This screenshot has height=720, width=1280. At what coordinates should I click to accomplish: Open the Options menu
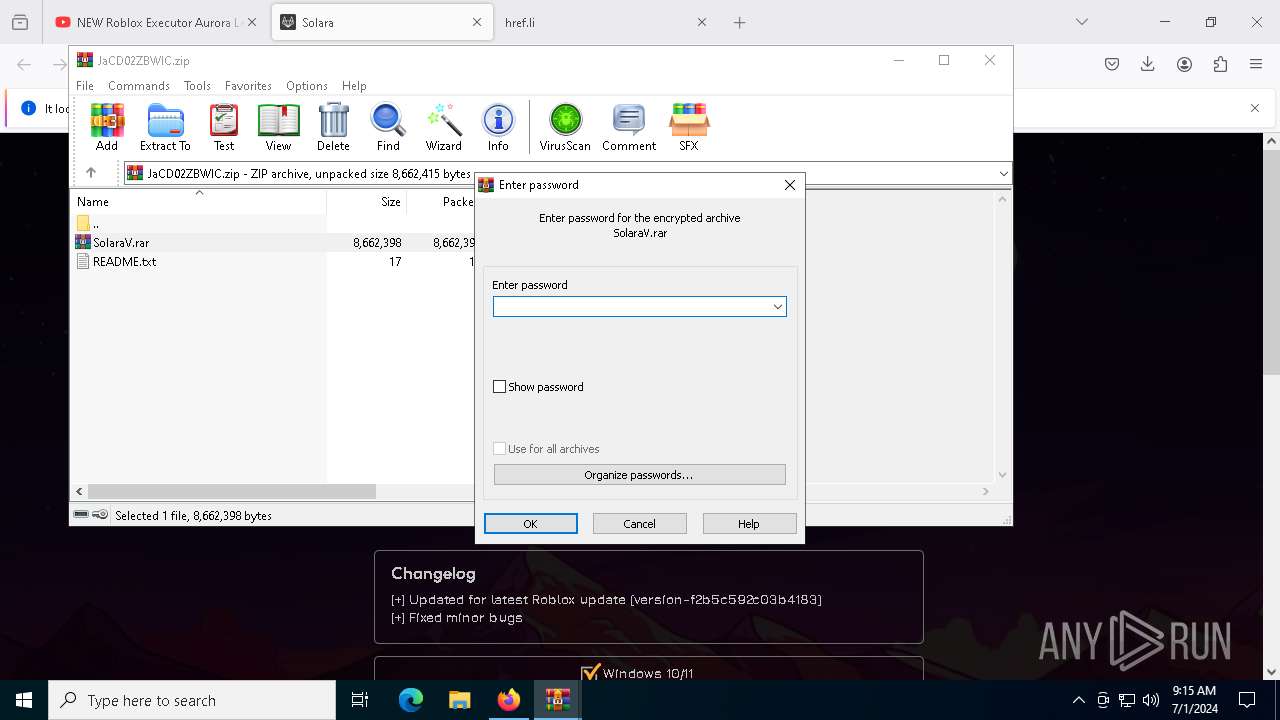[x=306, y=86]
